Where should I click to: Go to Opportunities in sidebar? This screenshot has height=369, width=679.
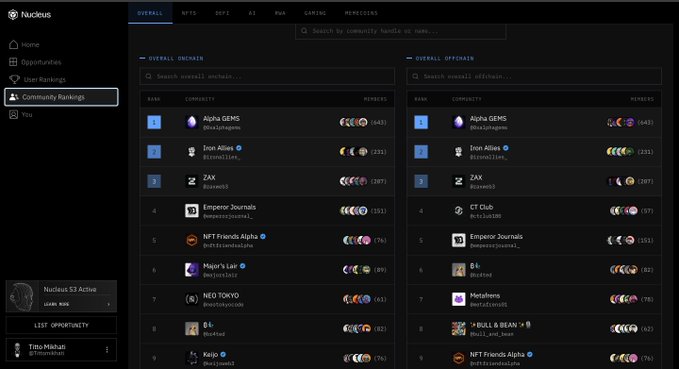click(x=35, y=62)
